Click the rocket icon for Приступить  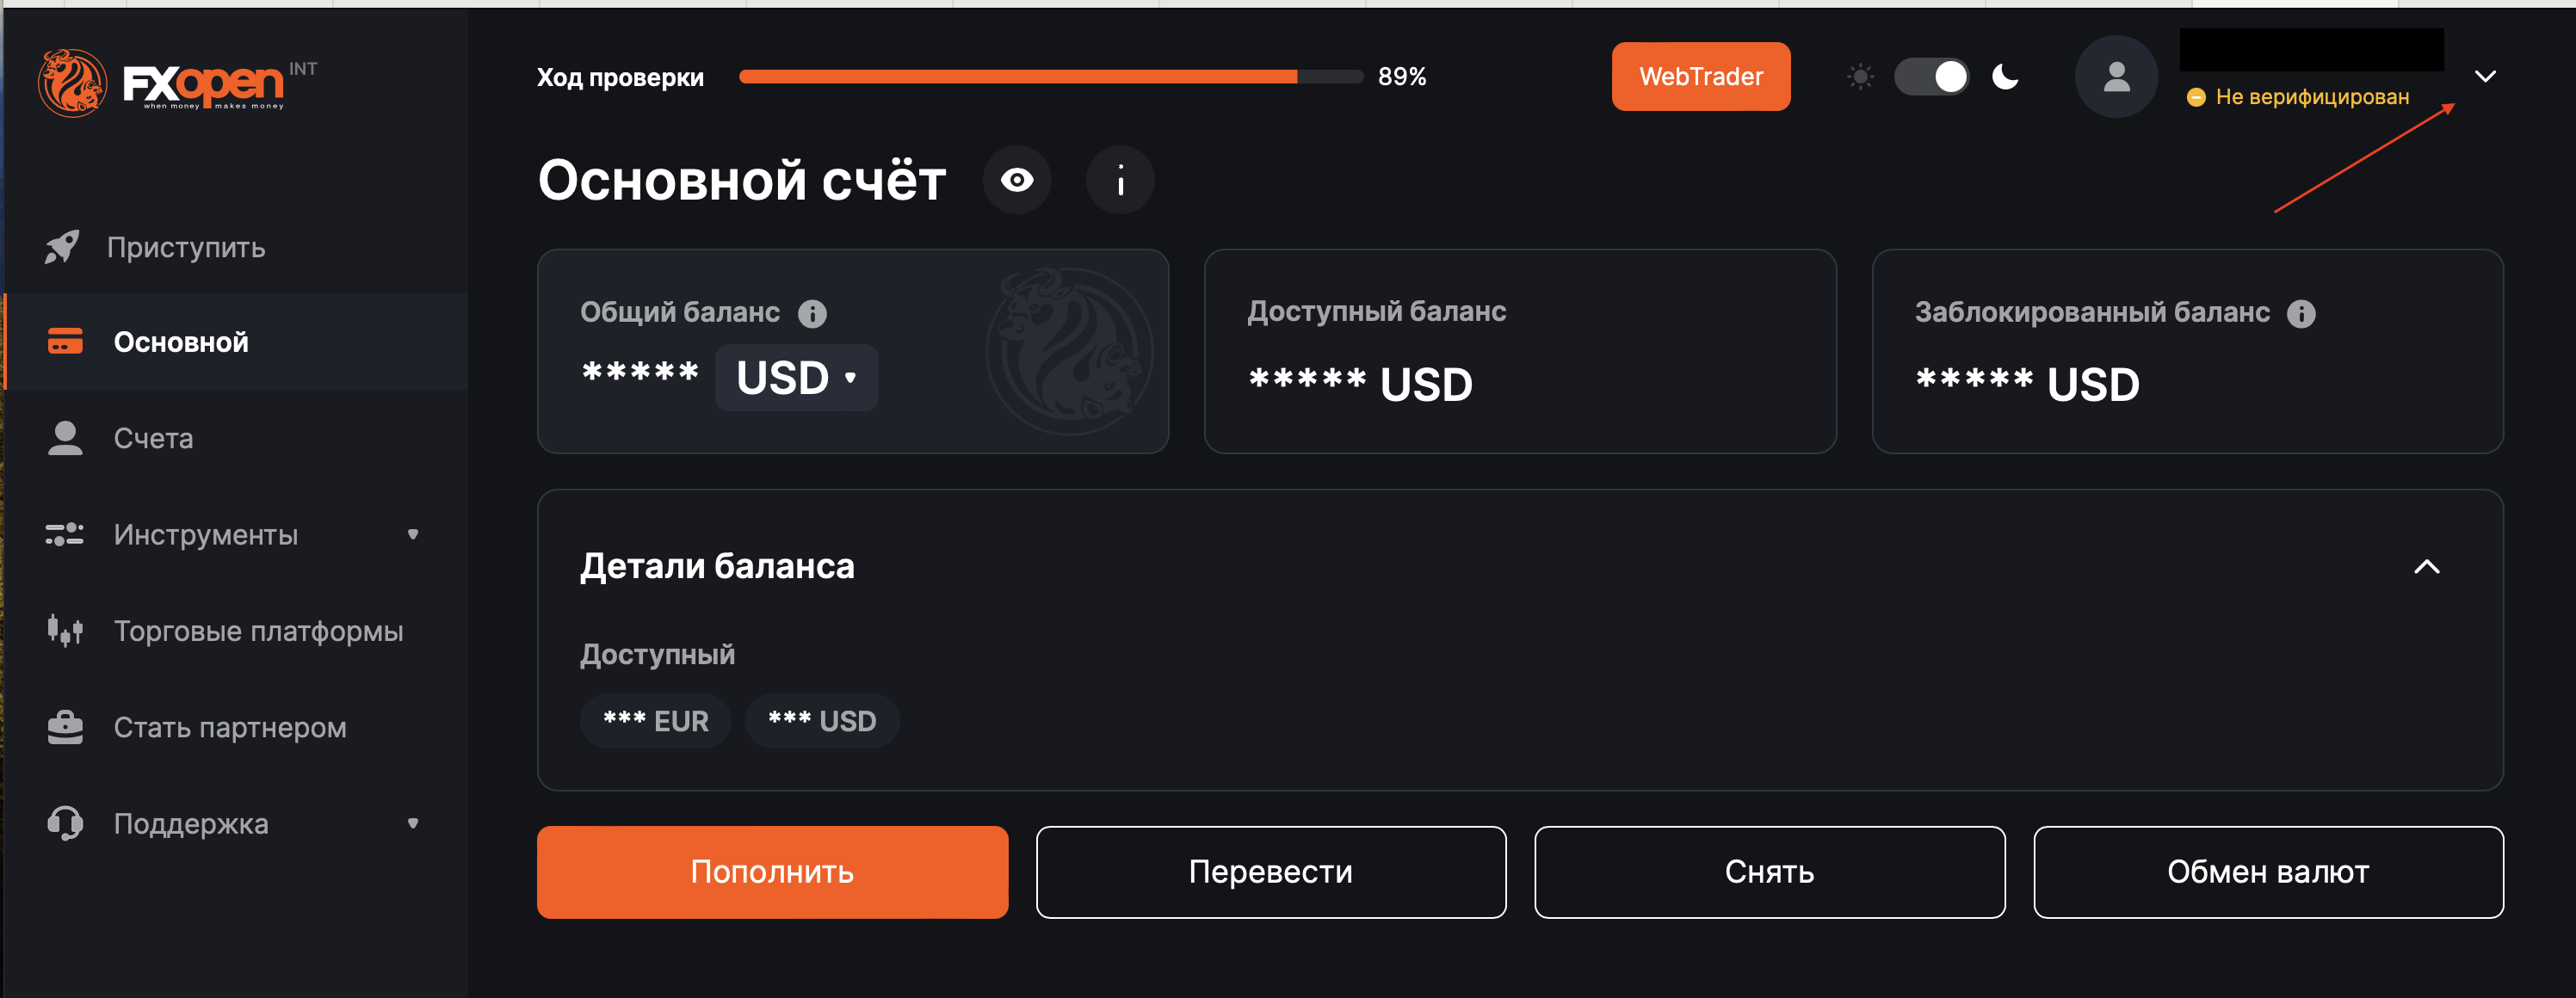(x=62, y=247)
